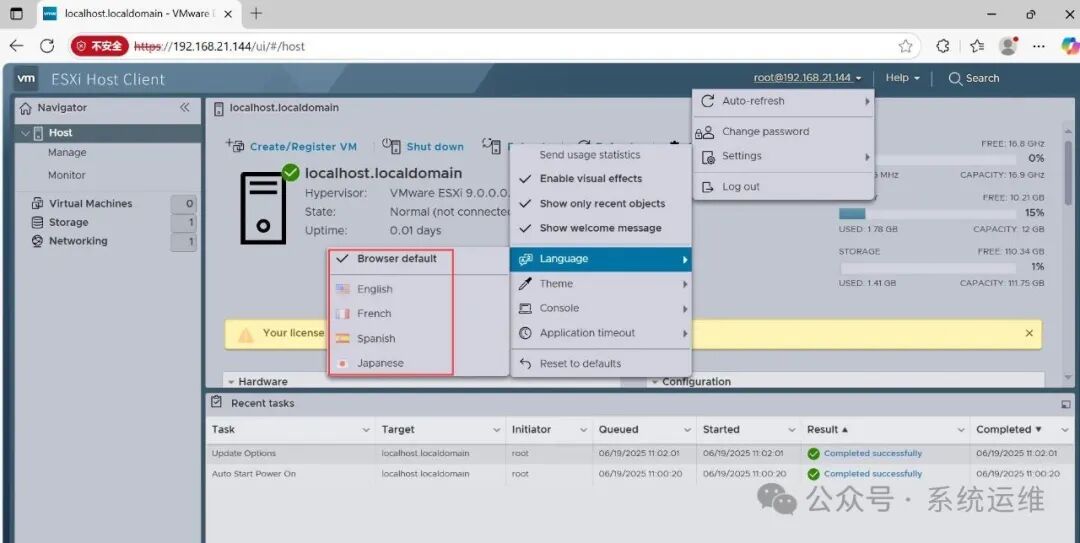Open Target column dropdown arrow
This screenshot has width=1080, height=543.
(497, 430)
